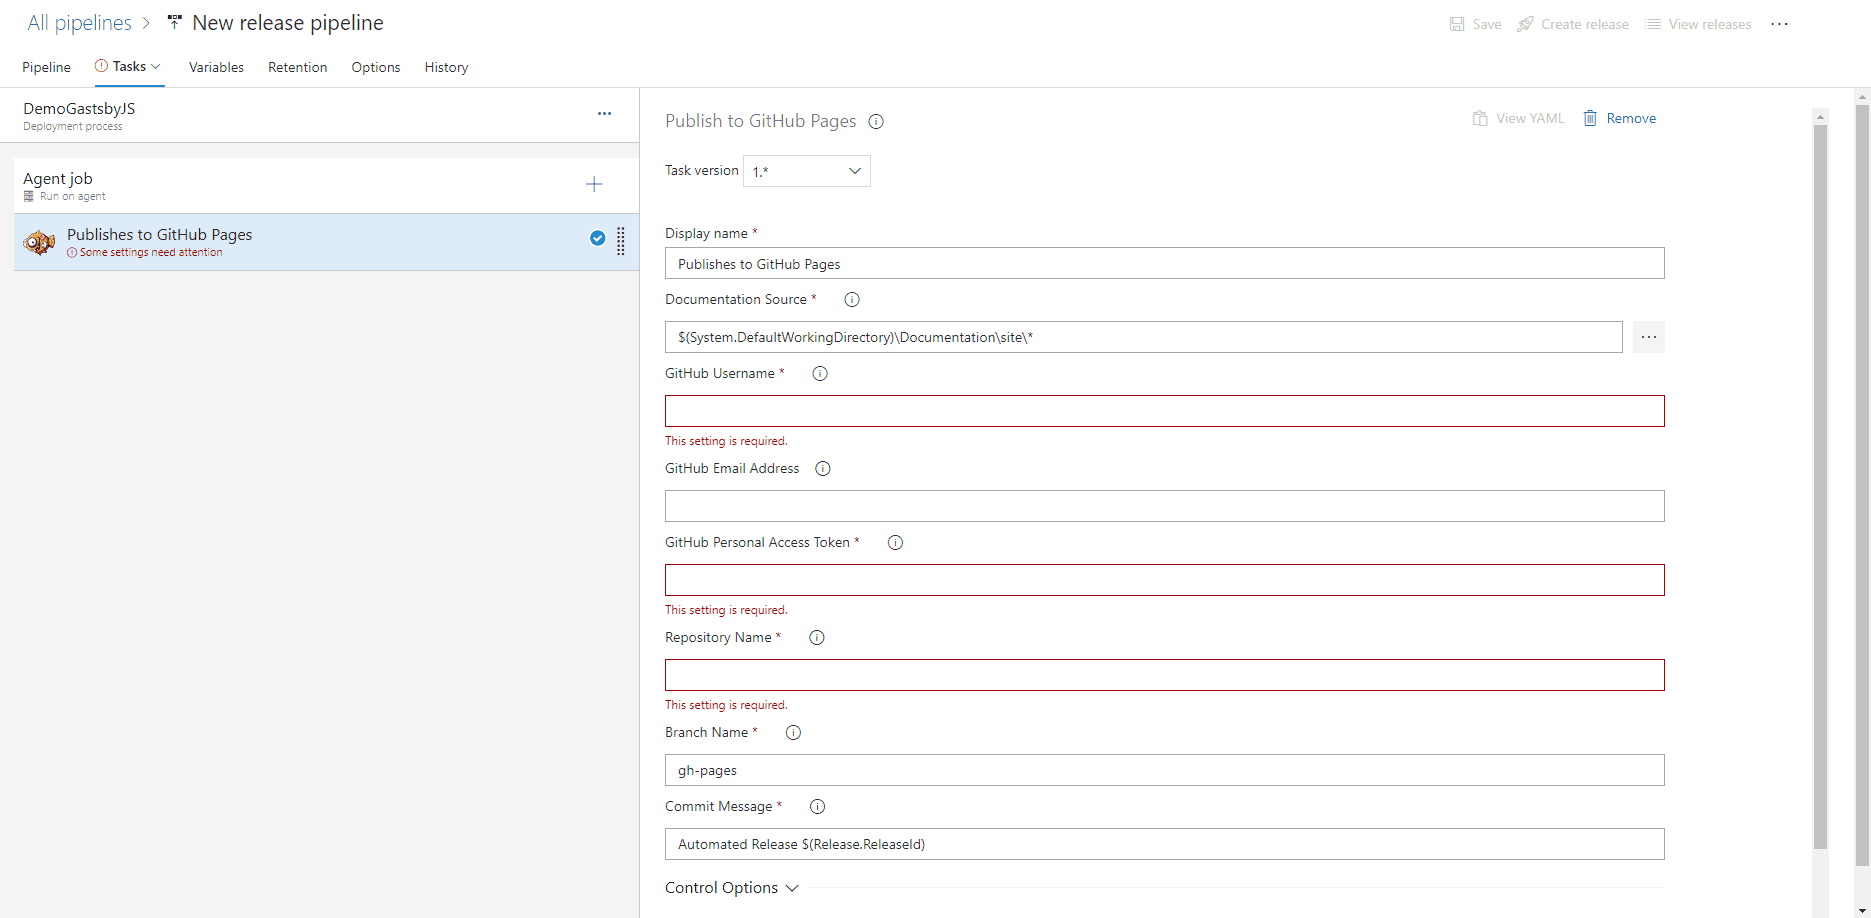
Task: Open the Task version dropdown
Action: tap(807, 171)
